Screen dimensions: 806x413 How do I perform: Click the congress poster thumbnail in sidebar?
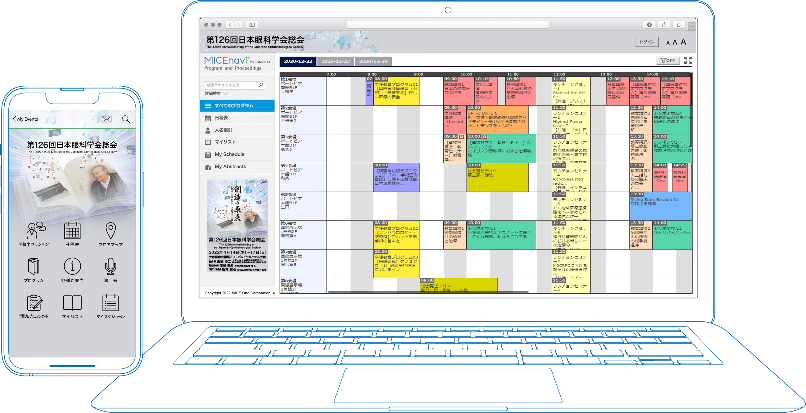click(237, 225)
